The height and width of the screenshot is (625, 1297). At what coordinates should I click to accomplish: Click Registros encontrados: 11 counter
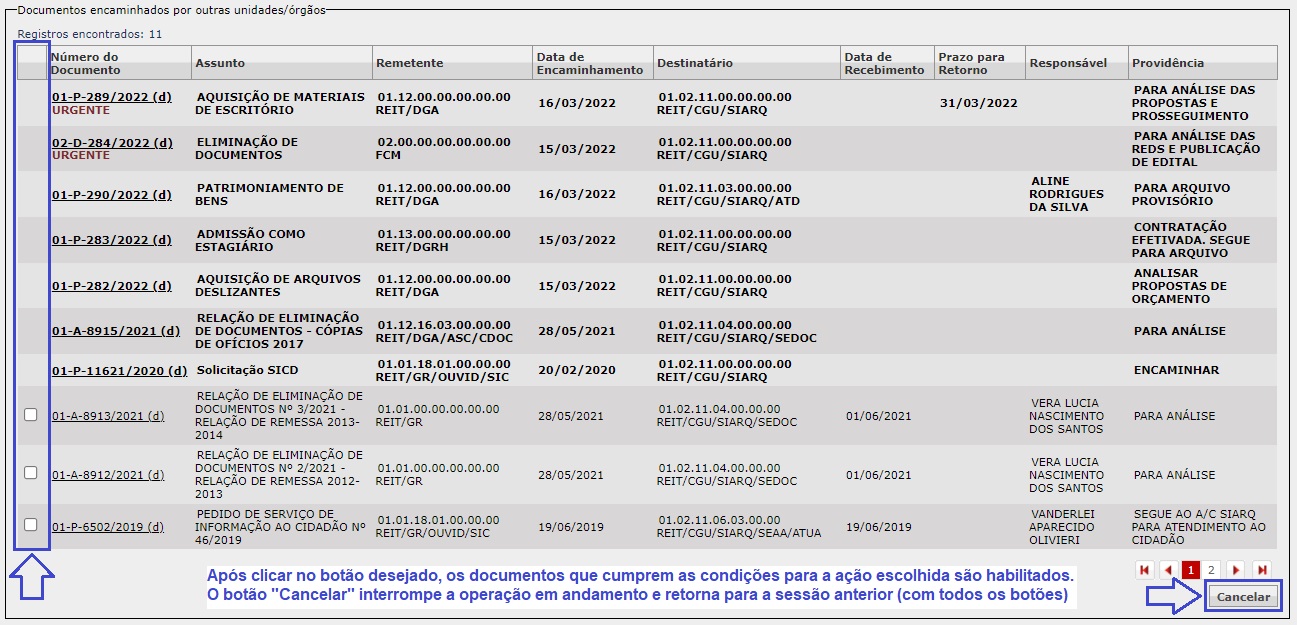90,34
